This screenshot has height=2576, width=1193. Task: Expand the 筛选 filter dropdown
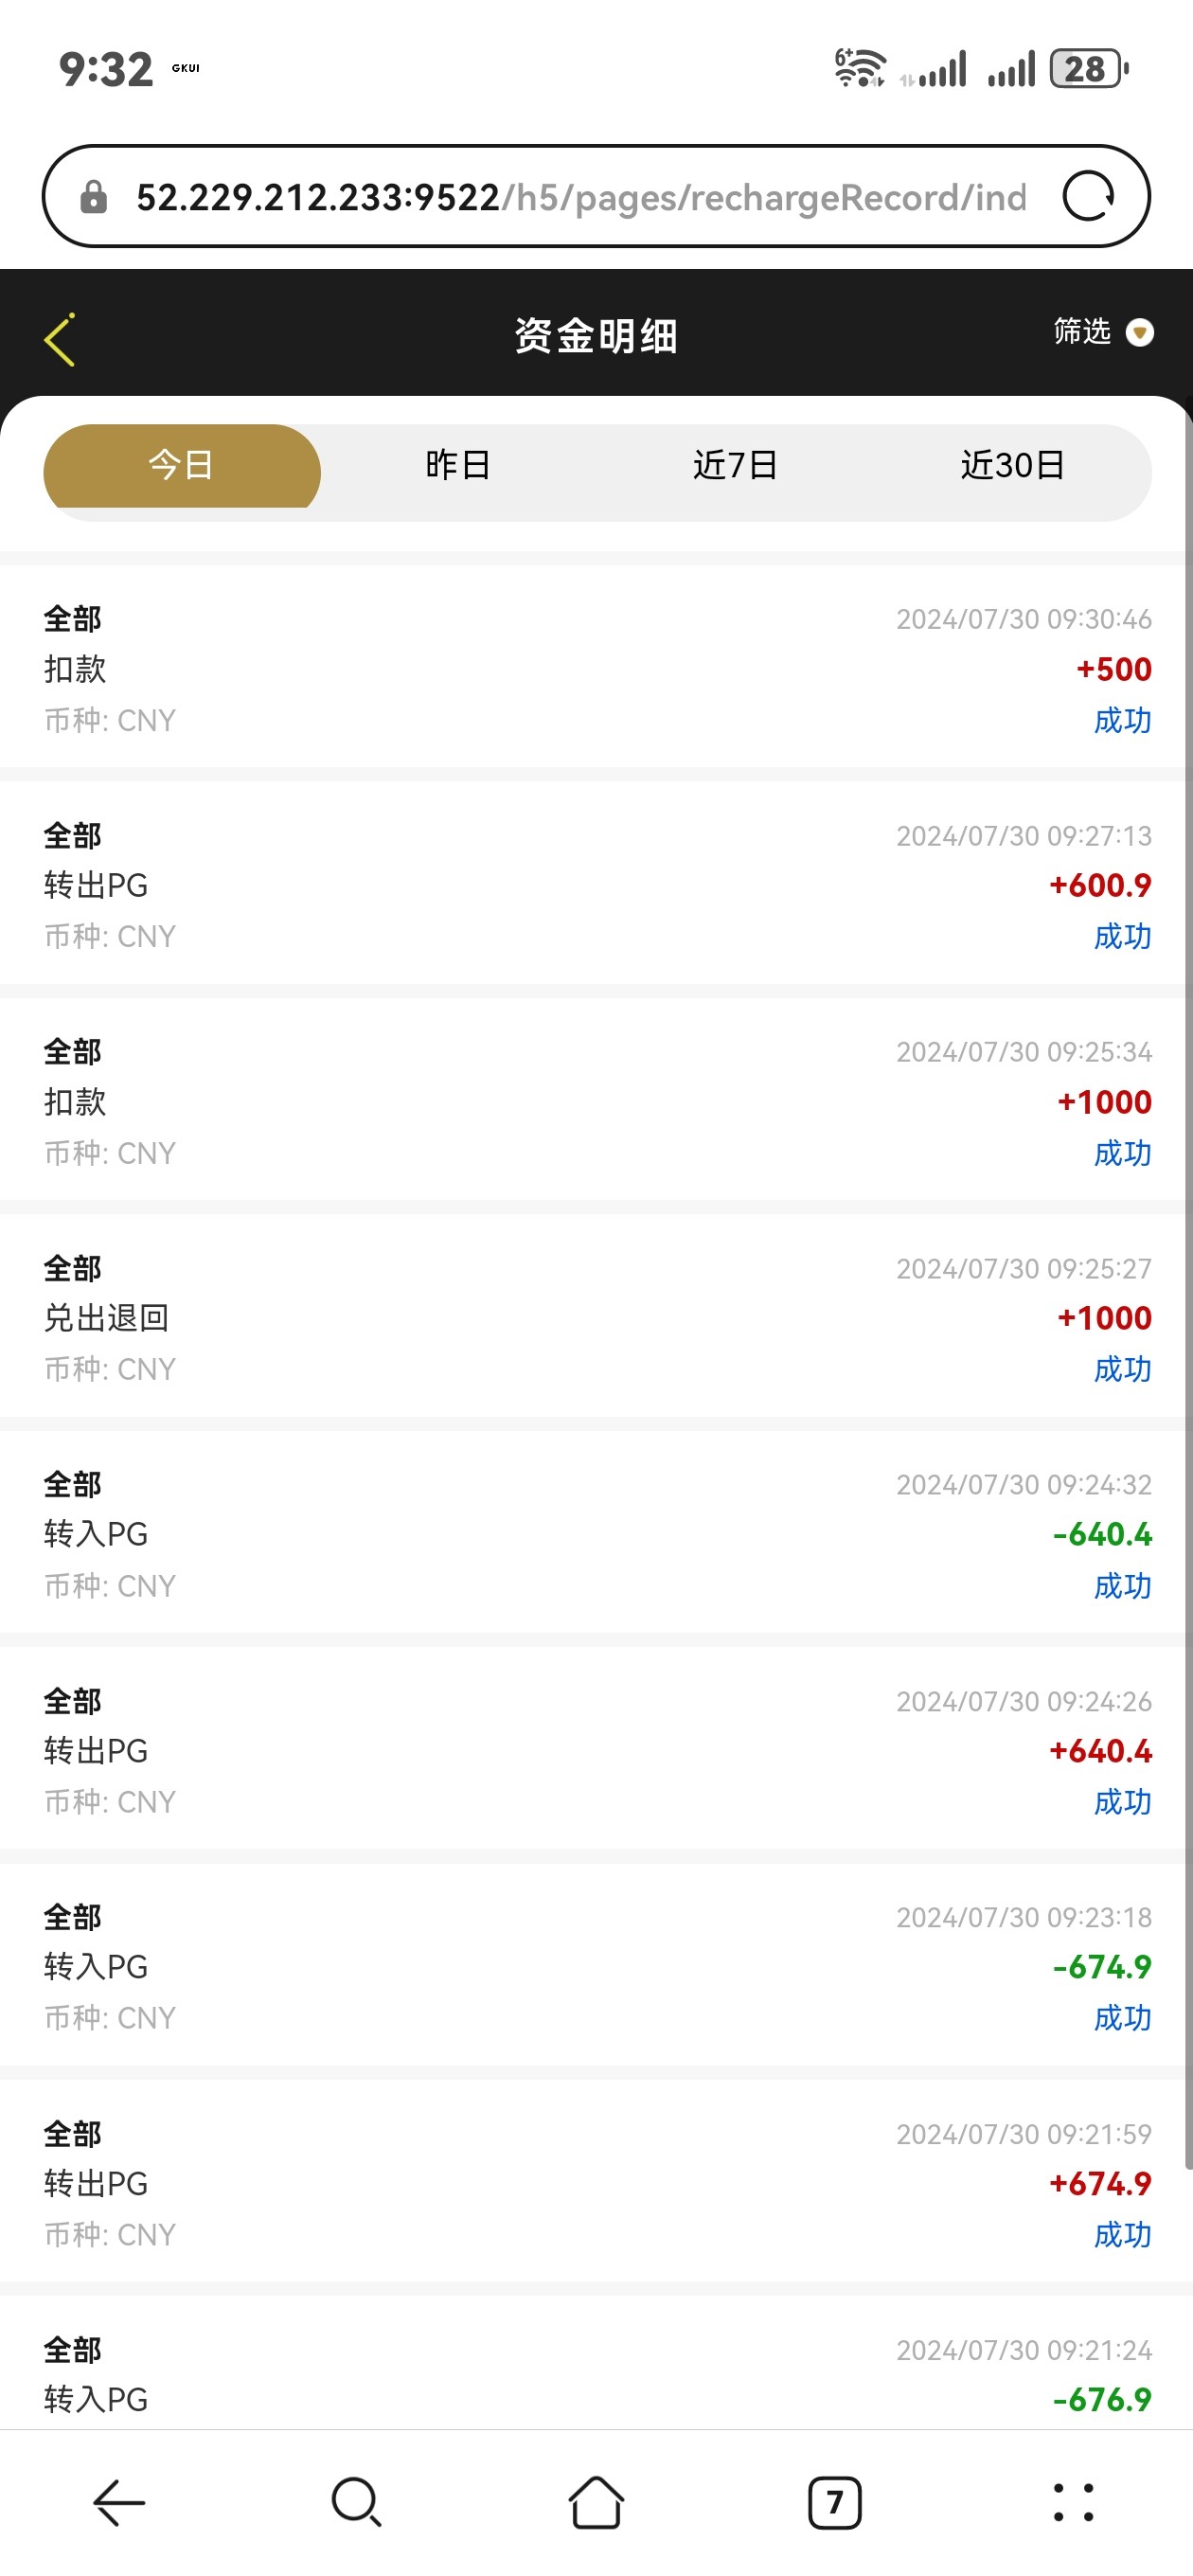[x=1082, y=331]
